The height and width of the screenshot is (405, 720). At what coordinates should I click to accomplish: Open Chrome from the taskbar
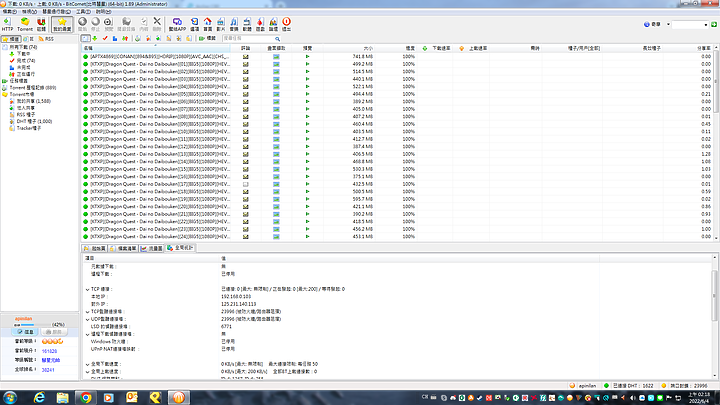pos(85,398)
